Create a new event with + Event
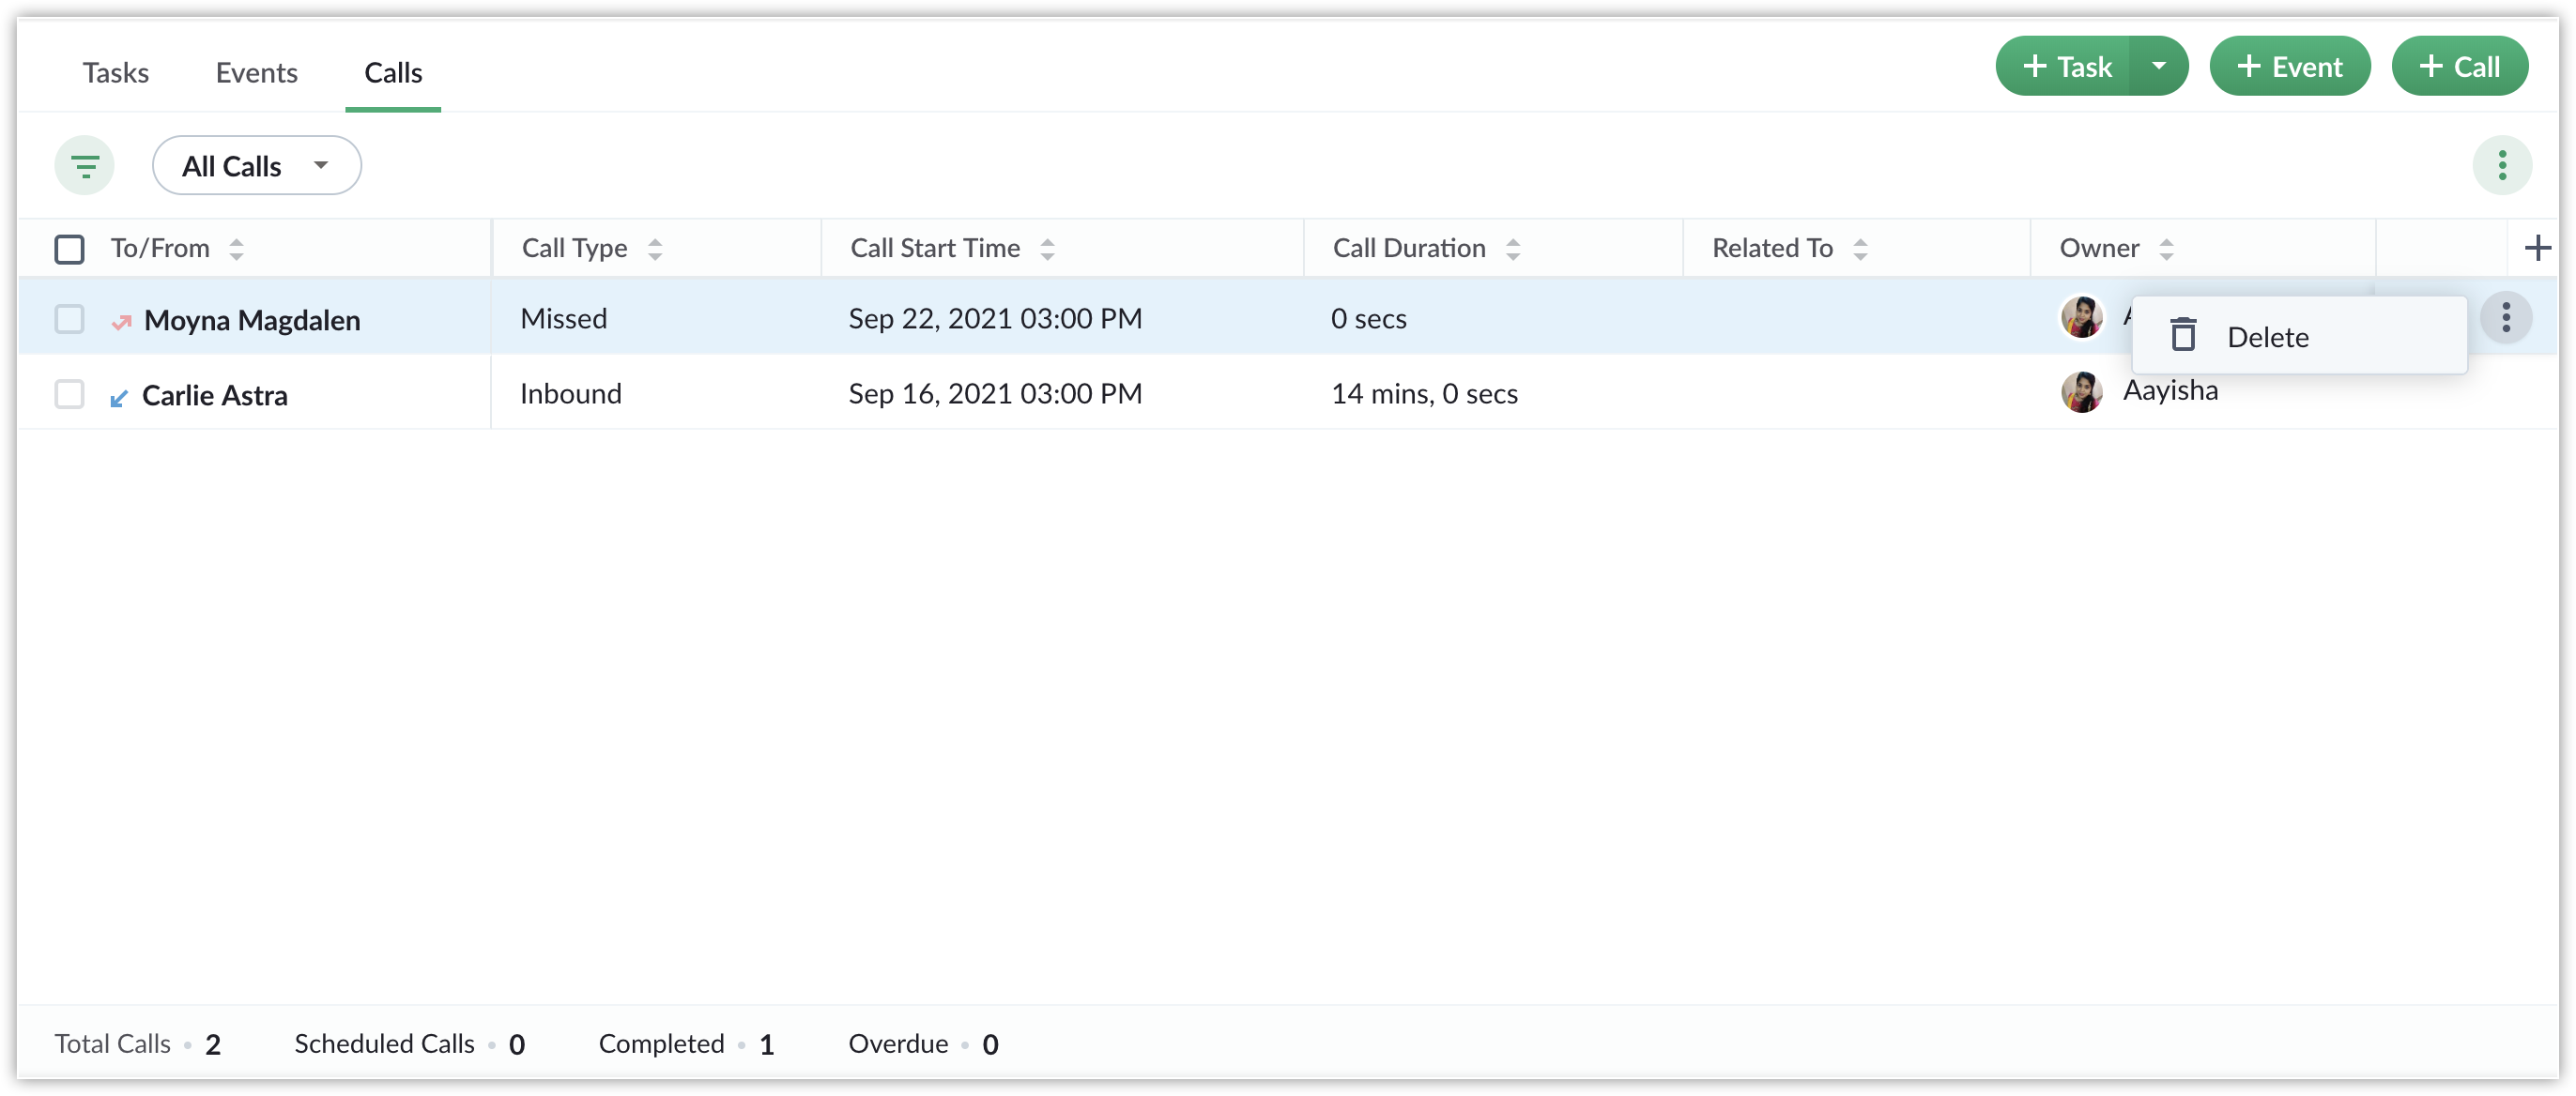Image resolution: width=2576 pixels, height=1096 pixels. pos(2289,66)
